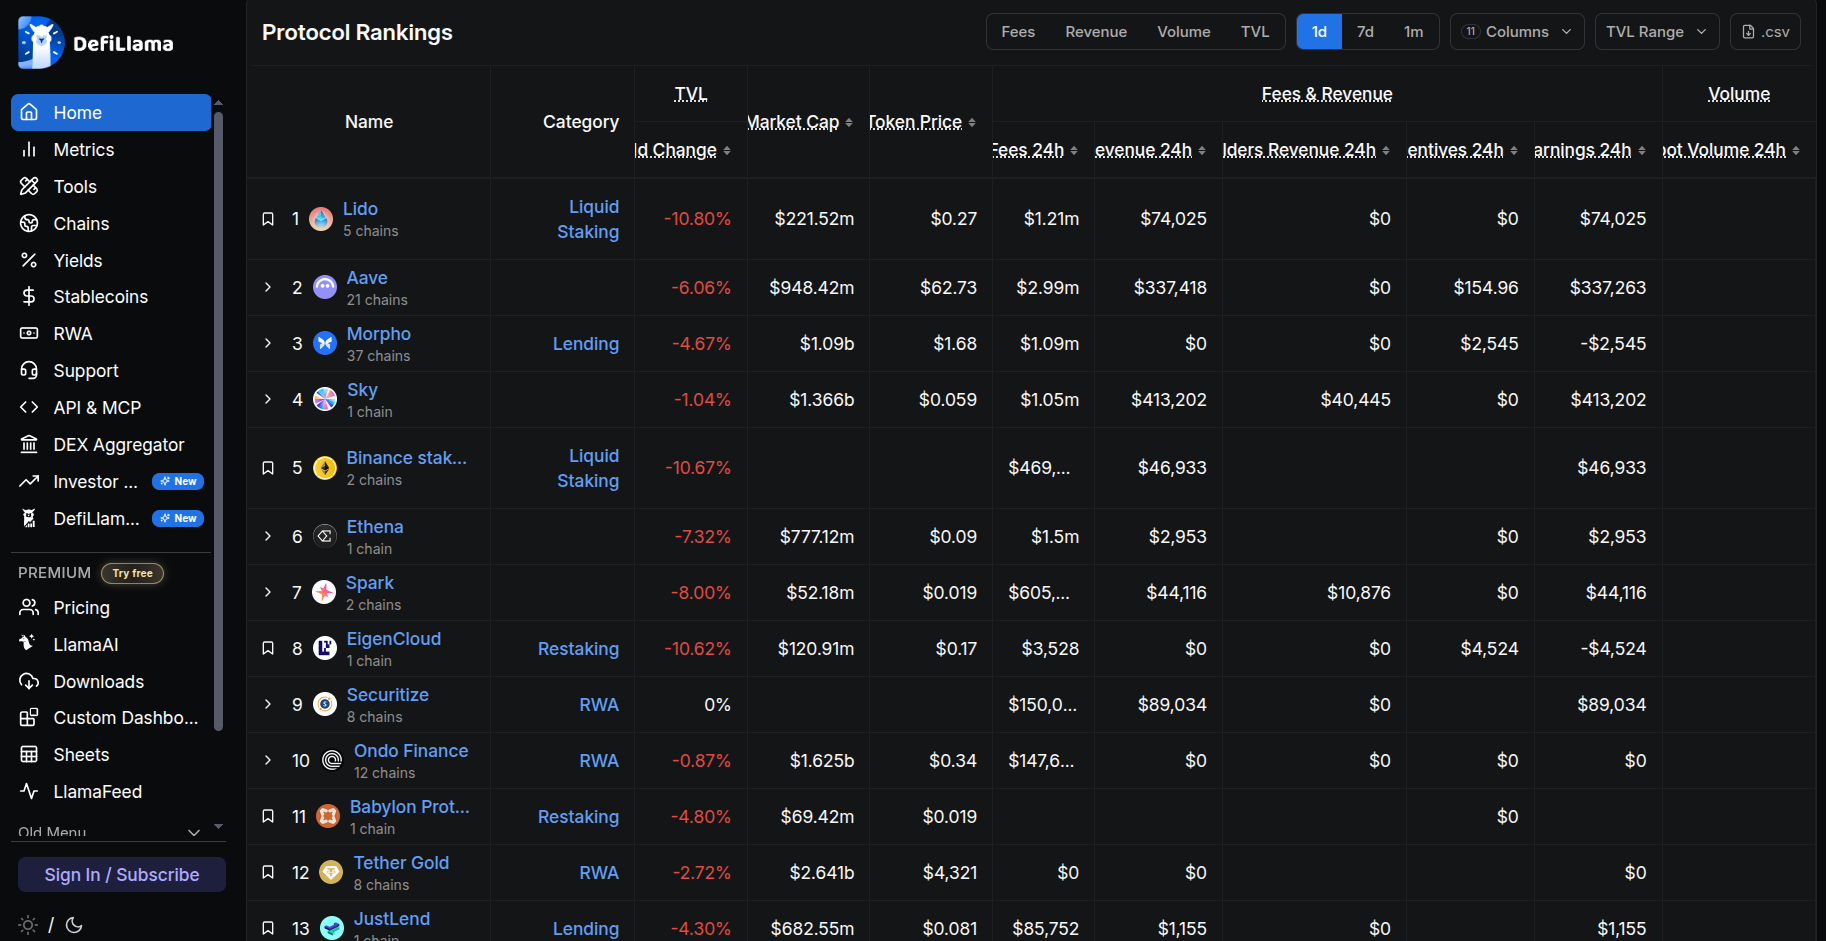The height and width of the screenshot is (941, 1826).
Task: Click the Chains globe icon
Action: (x=29, y=224)
